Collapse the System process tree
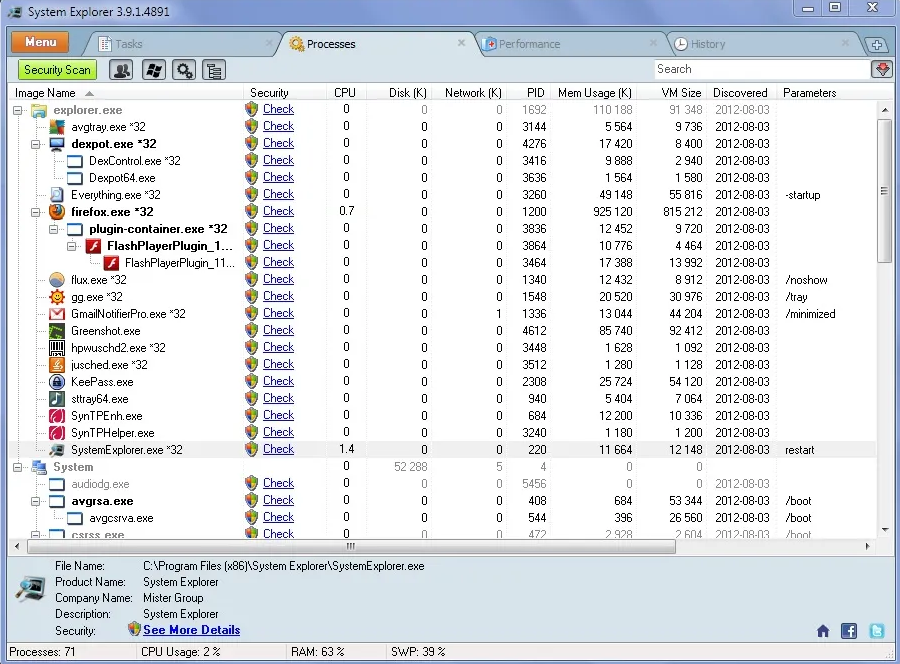 [18, 467]
